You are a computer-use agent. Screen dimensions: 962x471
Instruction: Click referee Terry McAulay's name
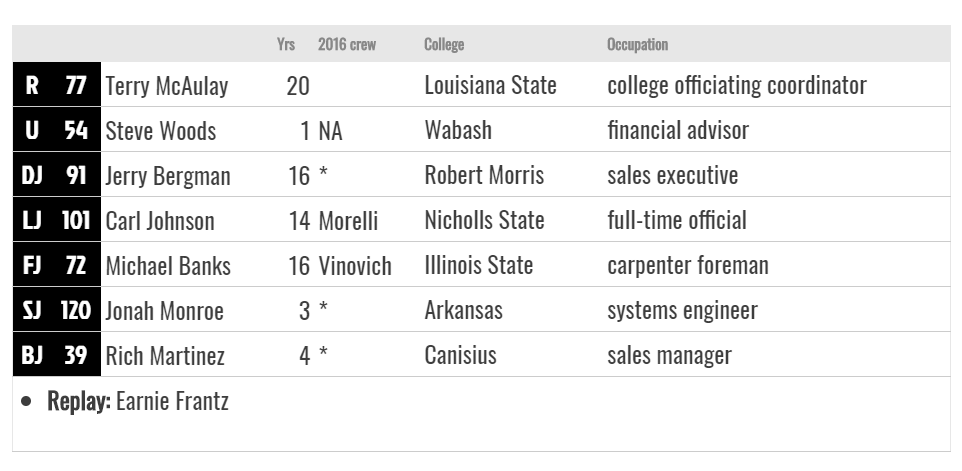[166, 85]
